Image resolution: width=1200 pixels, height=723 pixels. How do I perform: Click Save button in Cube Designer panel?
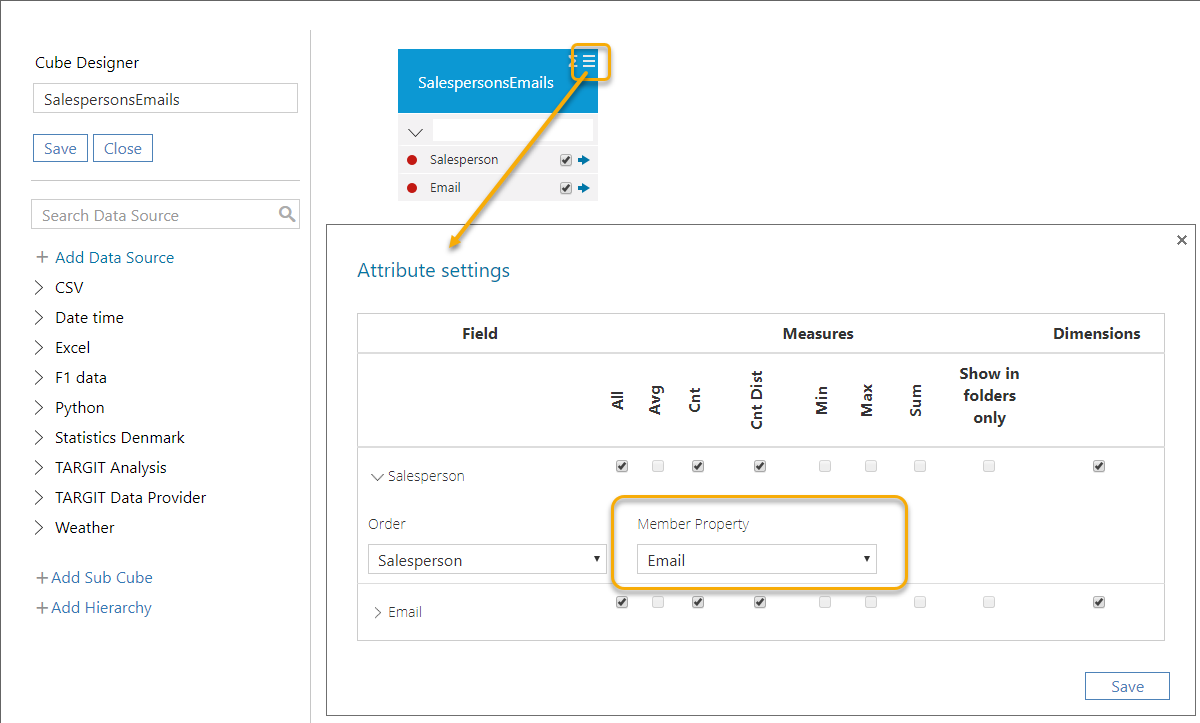point(60,148)
